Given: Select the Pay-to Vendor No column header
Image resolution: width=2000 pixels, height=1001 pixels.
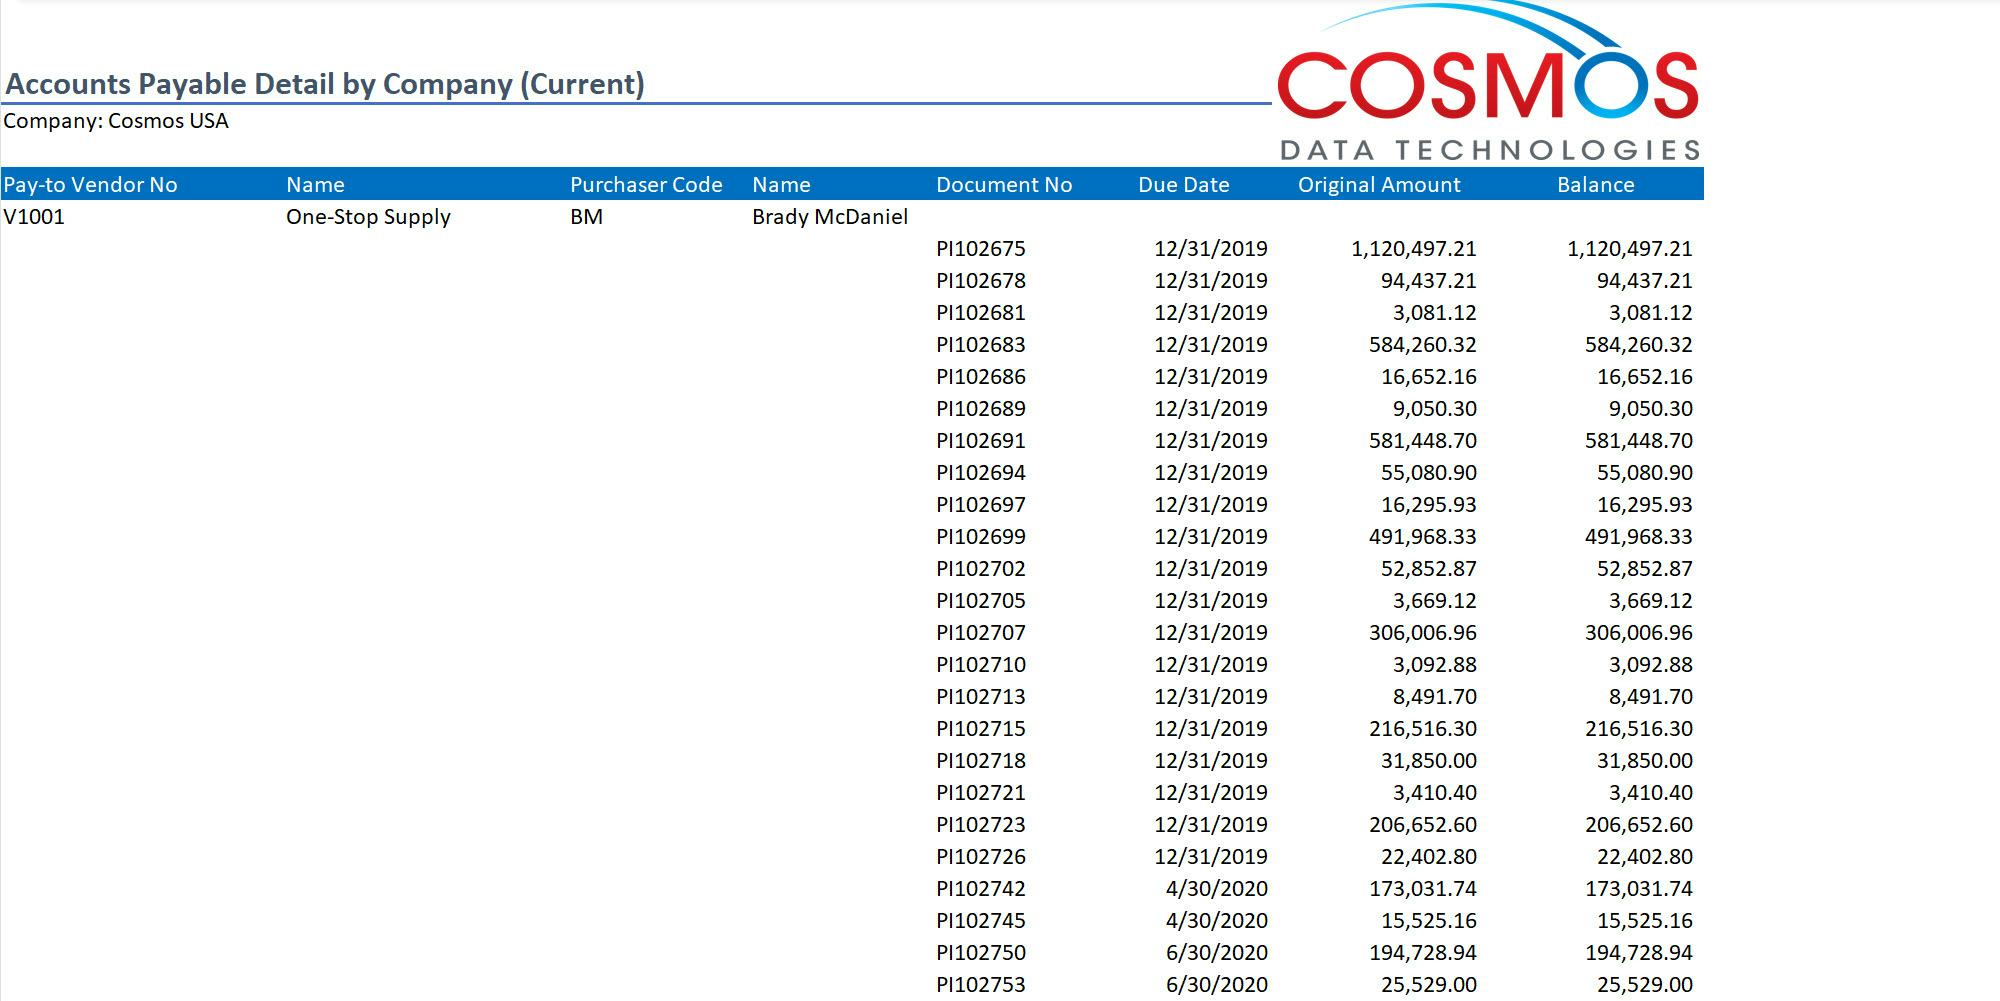Looking at the screenshot, I should (91, 184).
